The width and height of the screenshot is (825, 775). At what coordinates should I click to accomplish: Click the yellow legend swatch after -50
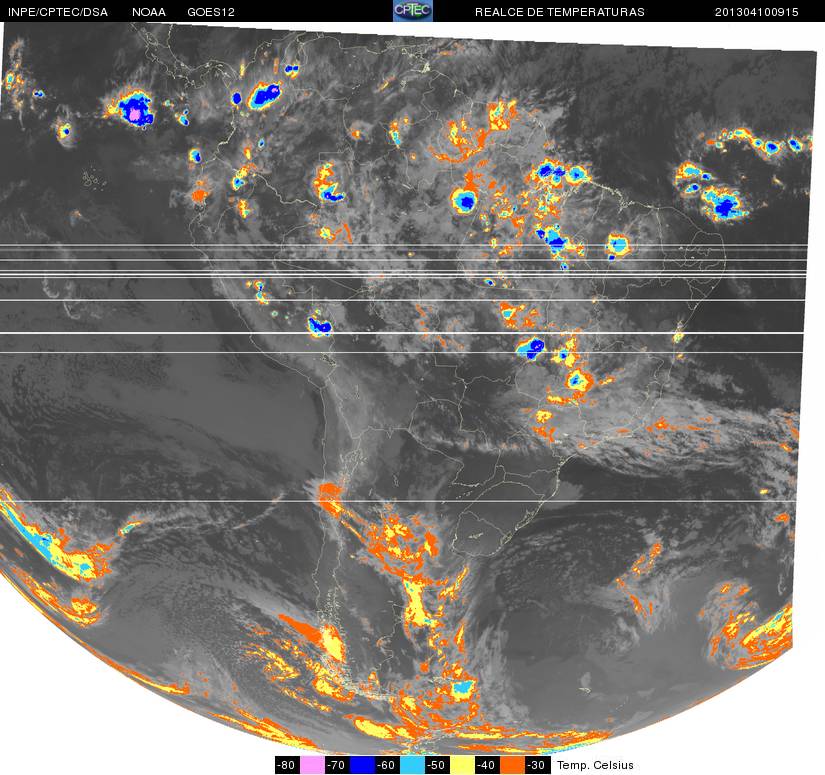(462, 764)
